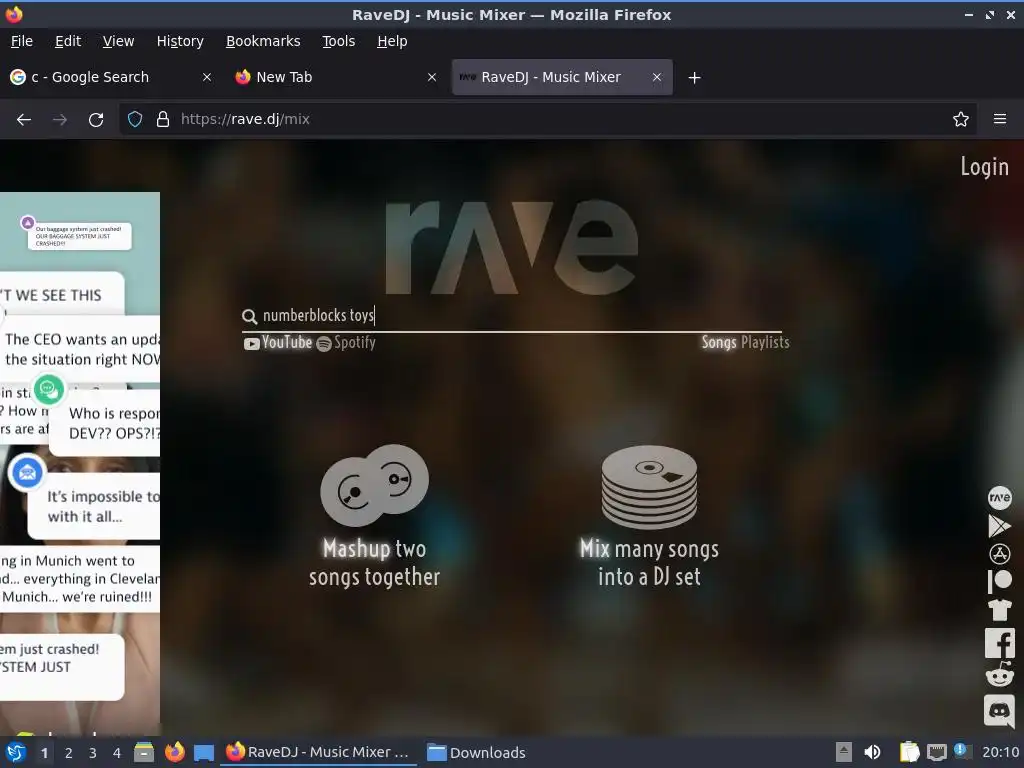Click the mashup two discs icon
The image size is (1024, 768).
374,485
